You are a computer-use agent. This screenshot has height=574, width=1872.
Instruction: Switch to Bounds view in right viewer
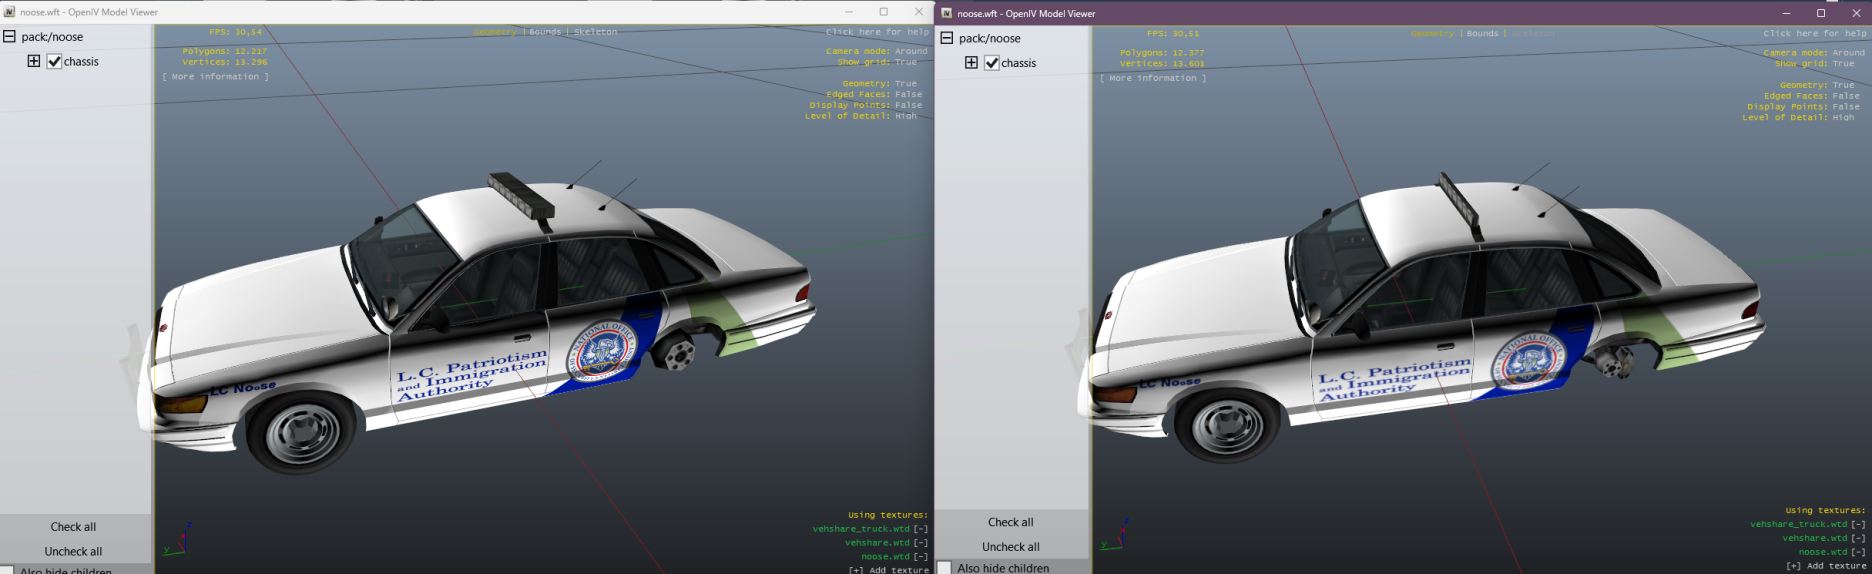[1482, 34]
